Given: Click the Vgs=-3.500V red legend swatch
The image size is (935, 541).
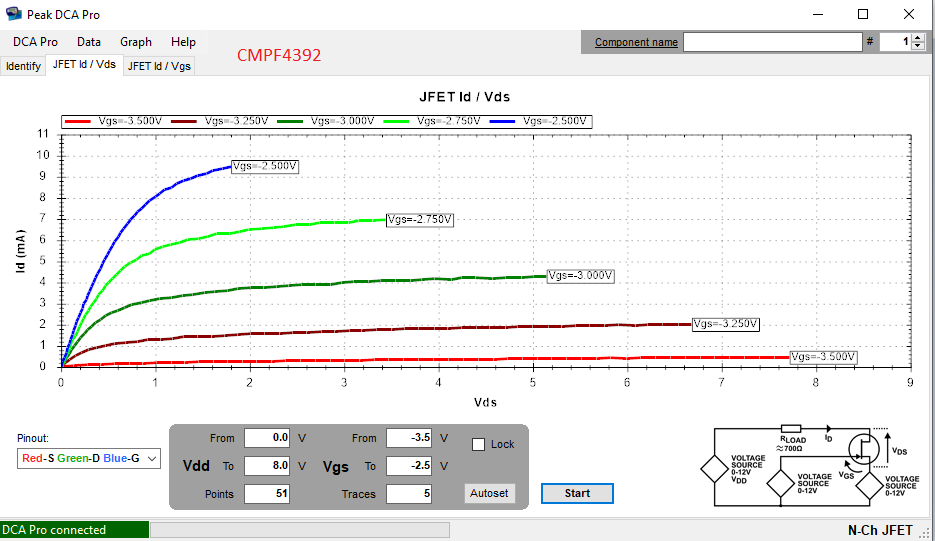Looking at the screenshot, I should click(78, 121).
